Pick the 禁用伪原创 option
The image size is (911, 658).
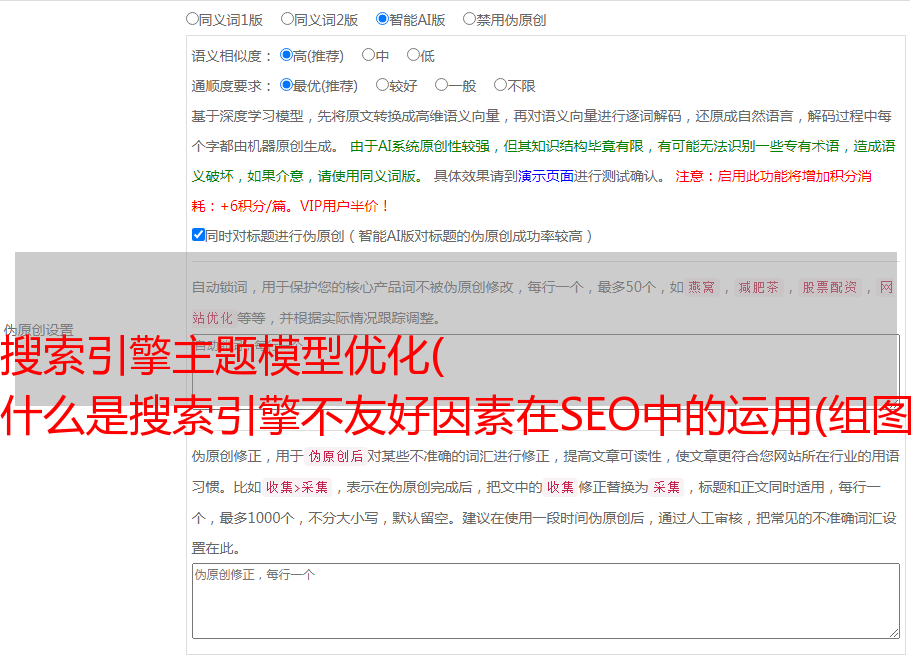(x=469, y=18)
